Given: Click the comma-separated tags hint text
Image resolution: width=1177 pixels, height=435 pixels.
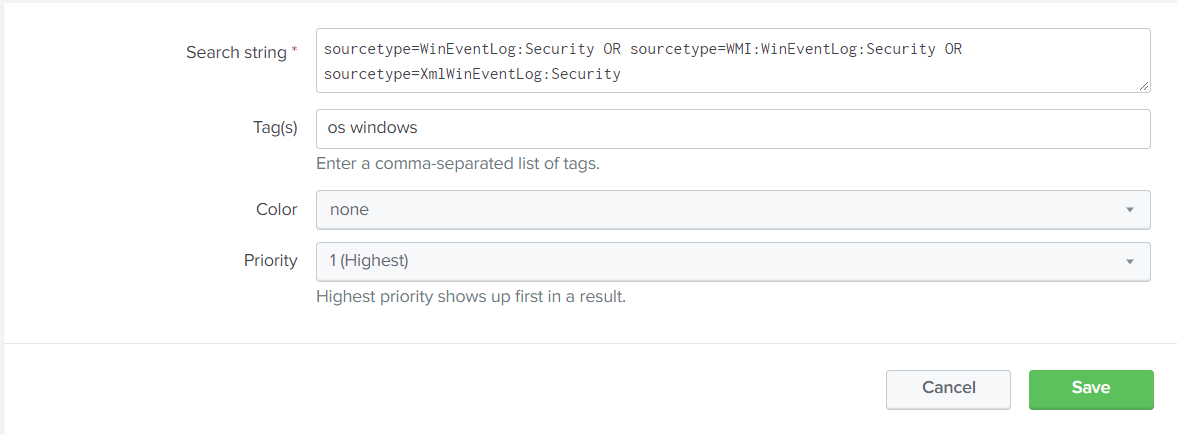Looking at the screenshot, I should click(x=457, y=163).
